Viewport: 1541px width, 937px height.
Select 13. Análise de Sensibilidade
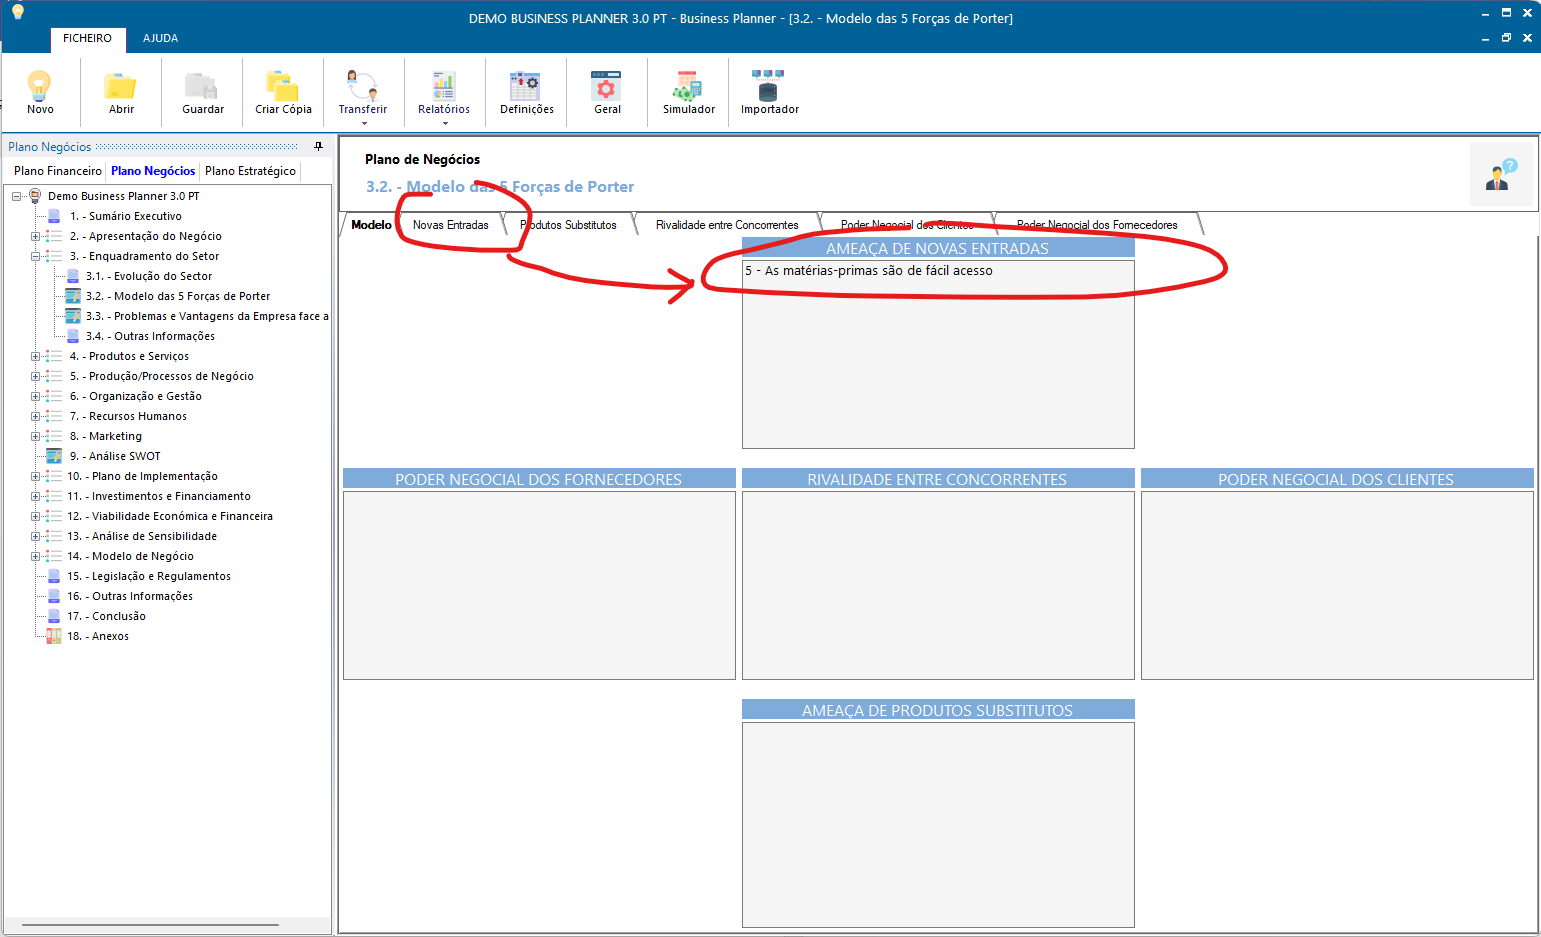(x=142, y=536)
